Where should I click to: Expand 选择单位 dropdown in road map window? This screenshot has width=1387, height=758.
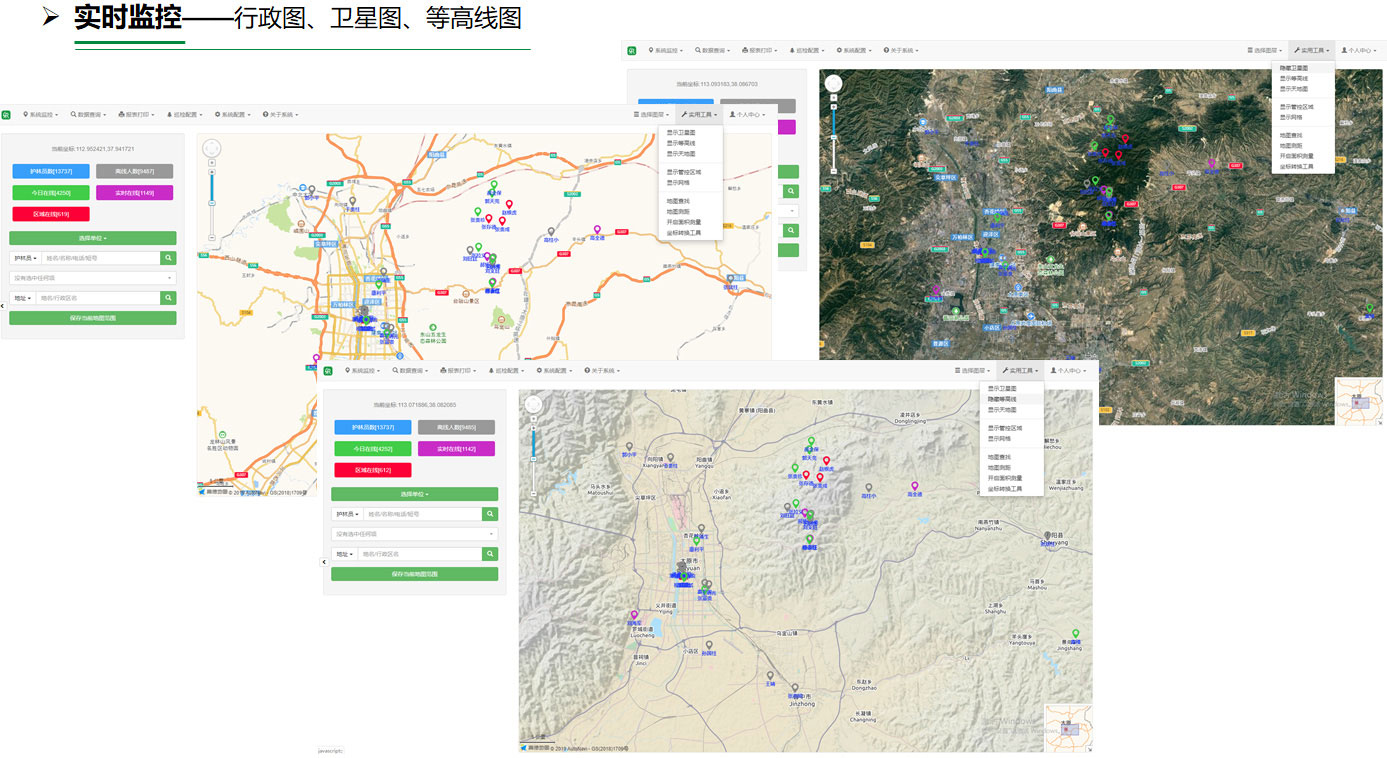(93, 238)
